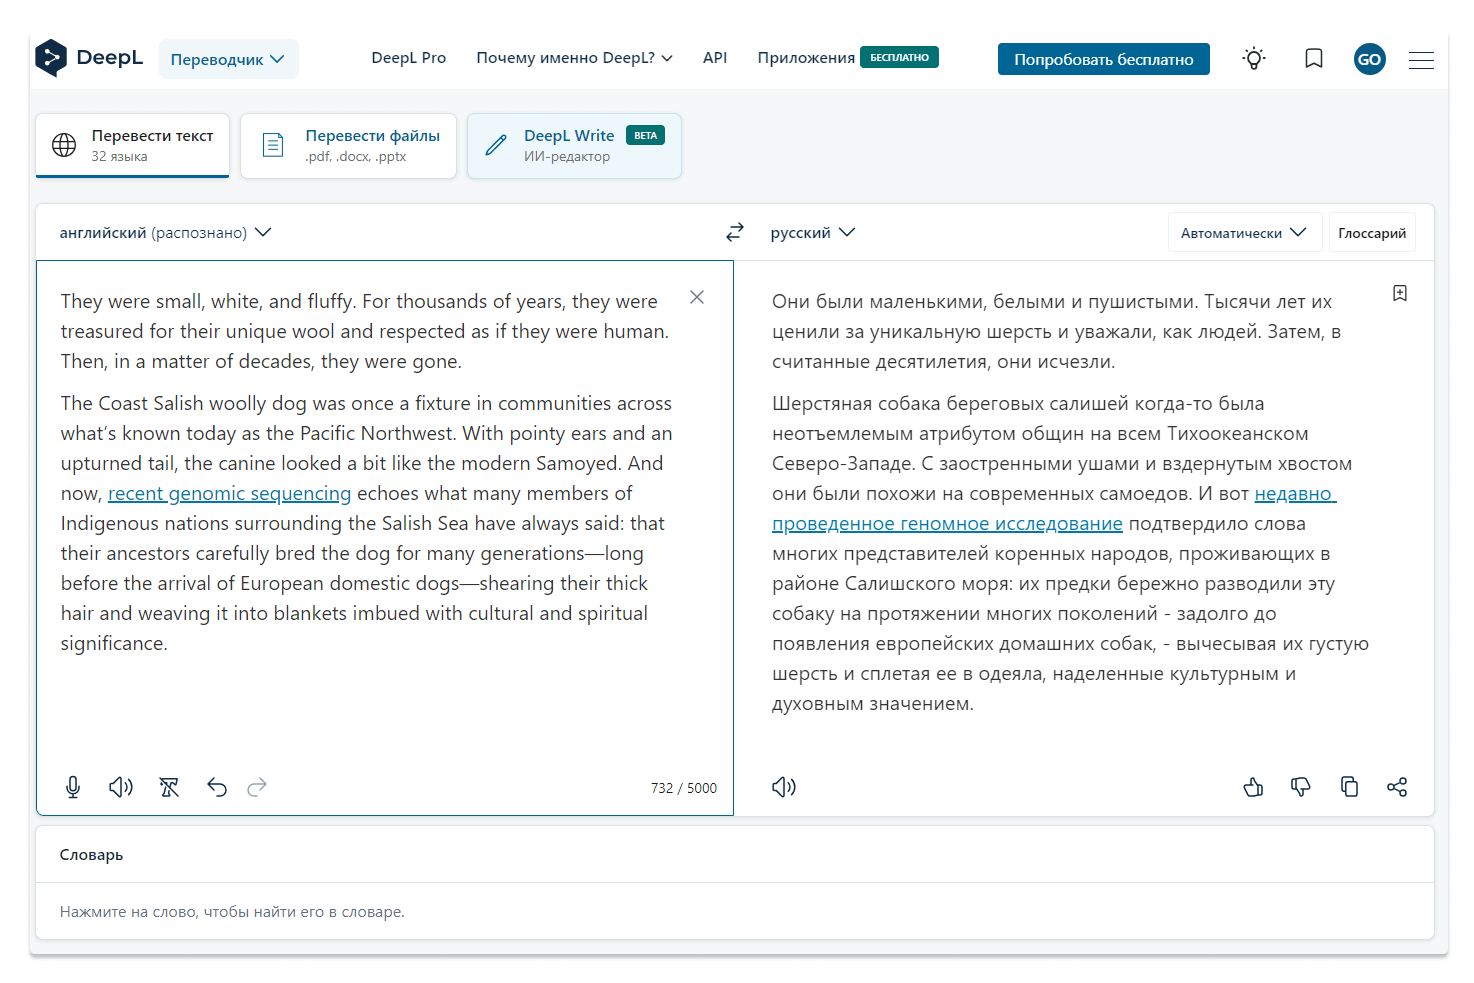Open saved translations bookmark icon
The image size is (1474, 983).
click(x=1314, y=58)
